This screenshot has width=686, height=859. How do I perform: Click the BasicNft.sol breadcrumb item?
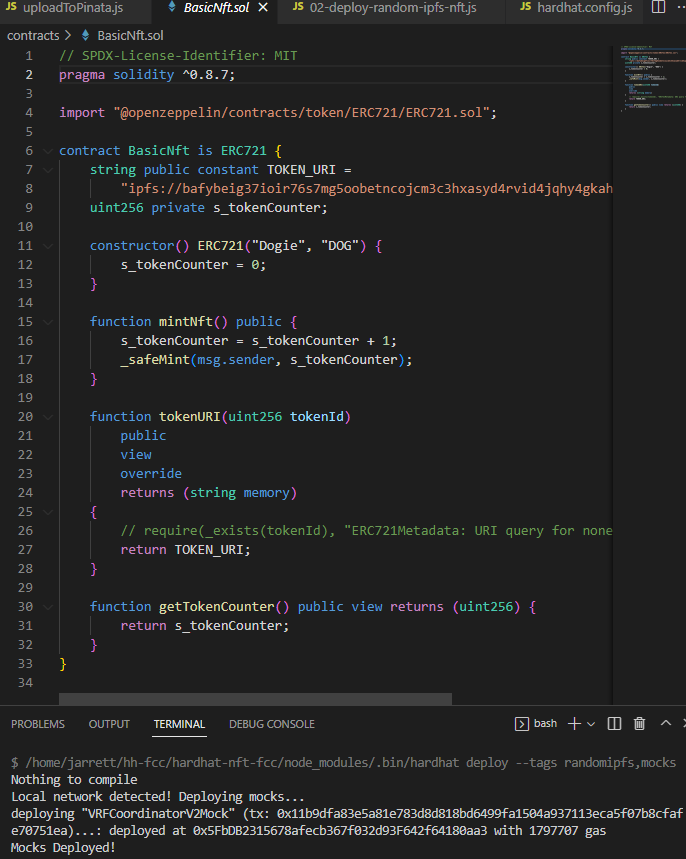pyautogui.click(x=130, y=36)
